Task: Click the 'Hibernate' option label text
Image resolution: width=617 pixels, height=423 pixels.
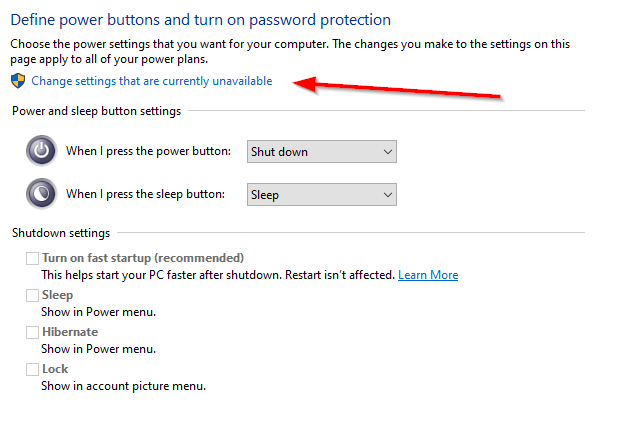Action: pos(70,332)
